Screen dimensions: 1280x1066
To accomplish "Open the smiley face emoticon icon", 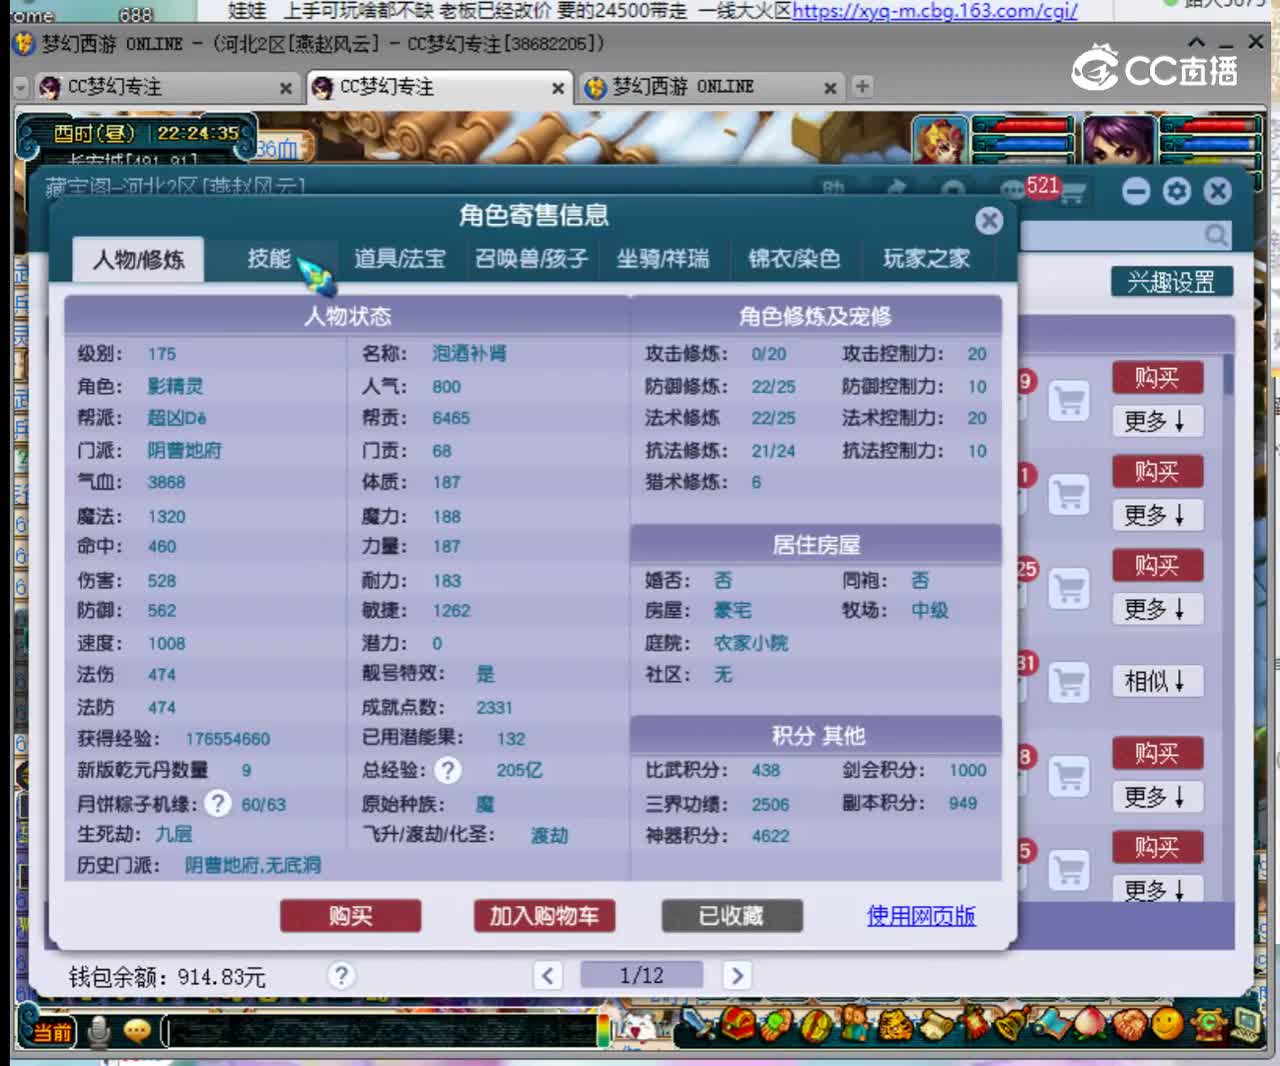I will click(x=1167, y=1024).
